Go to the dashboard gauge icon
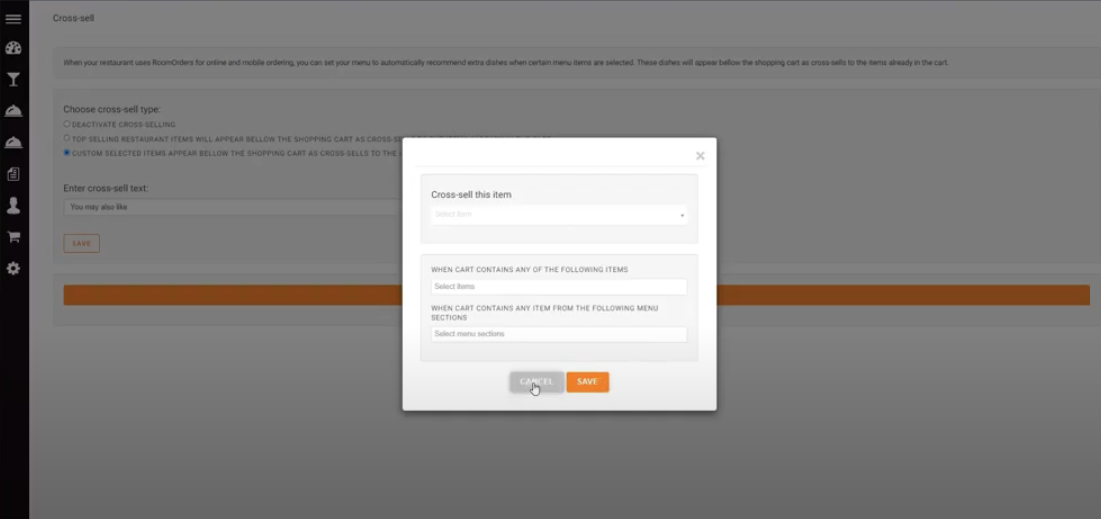Screen dimensions: 1101x519 [x=13, y=48]
